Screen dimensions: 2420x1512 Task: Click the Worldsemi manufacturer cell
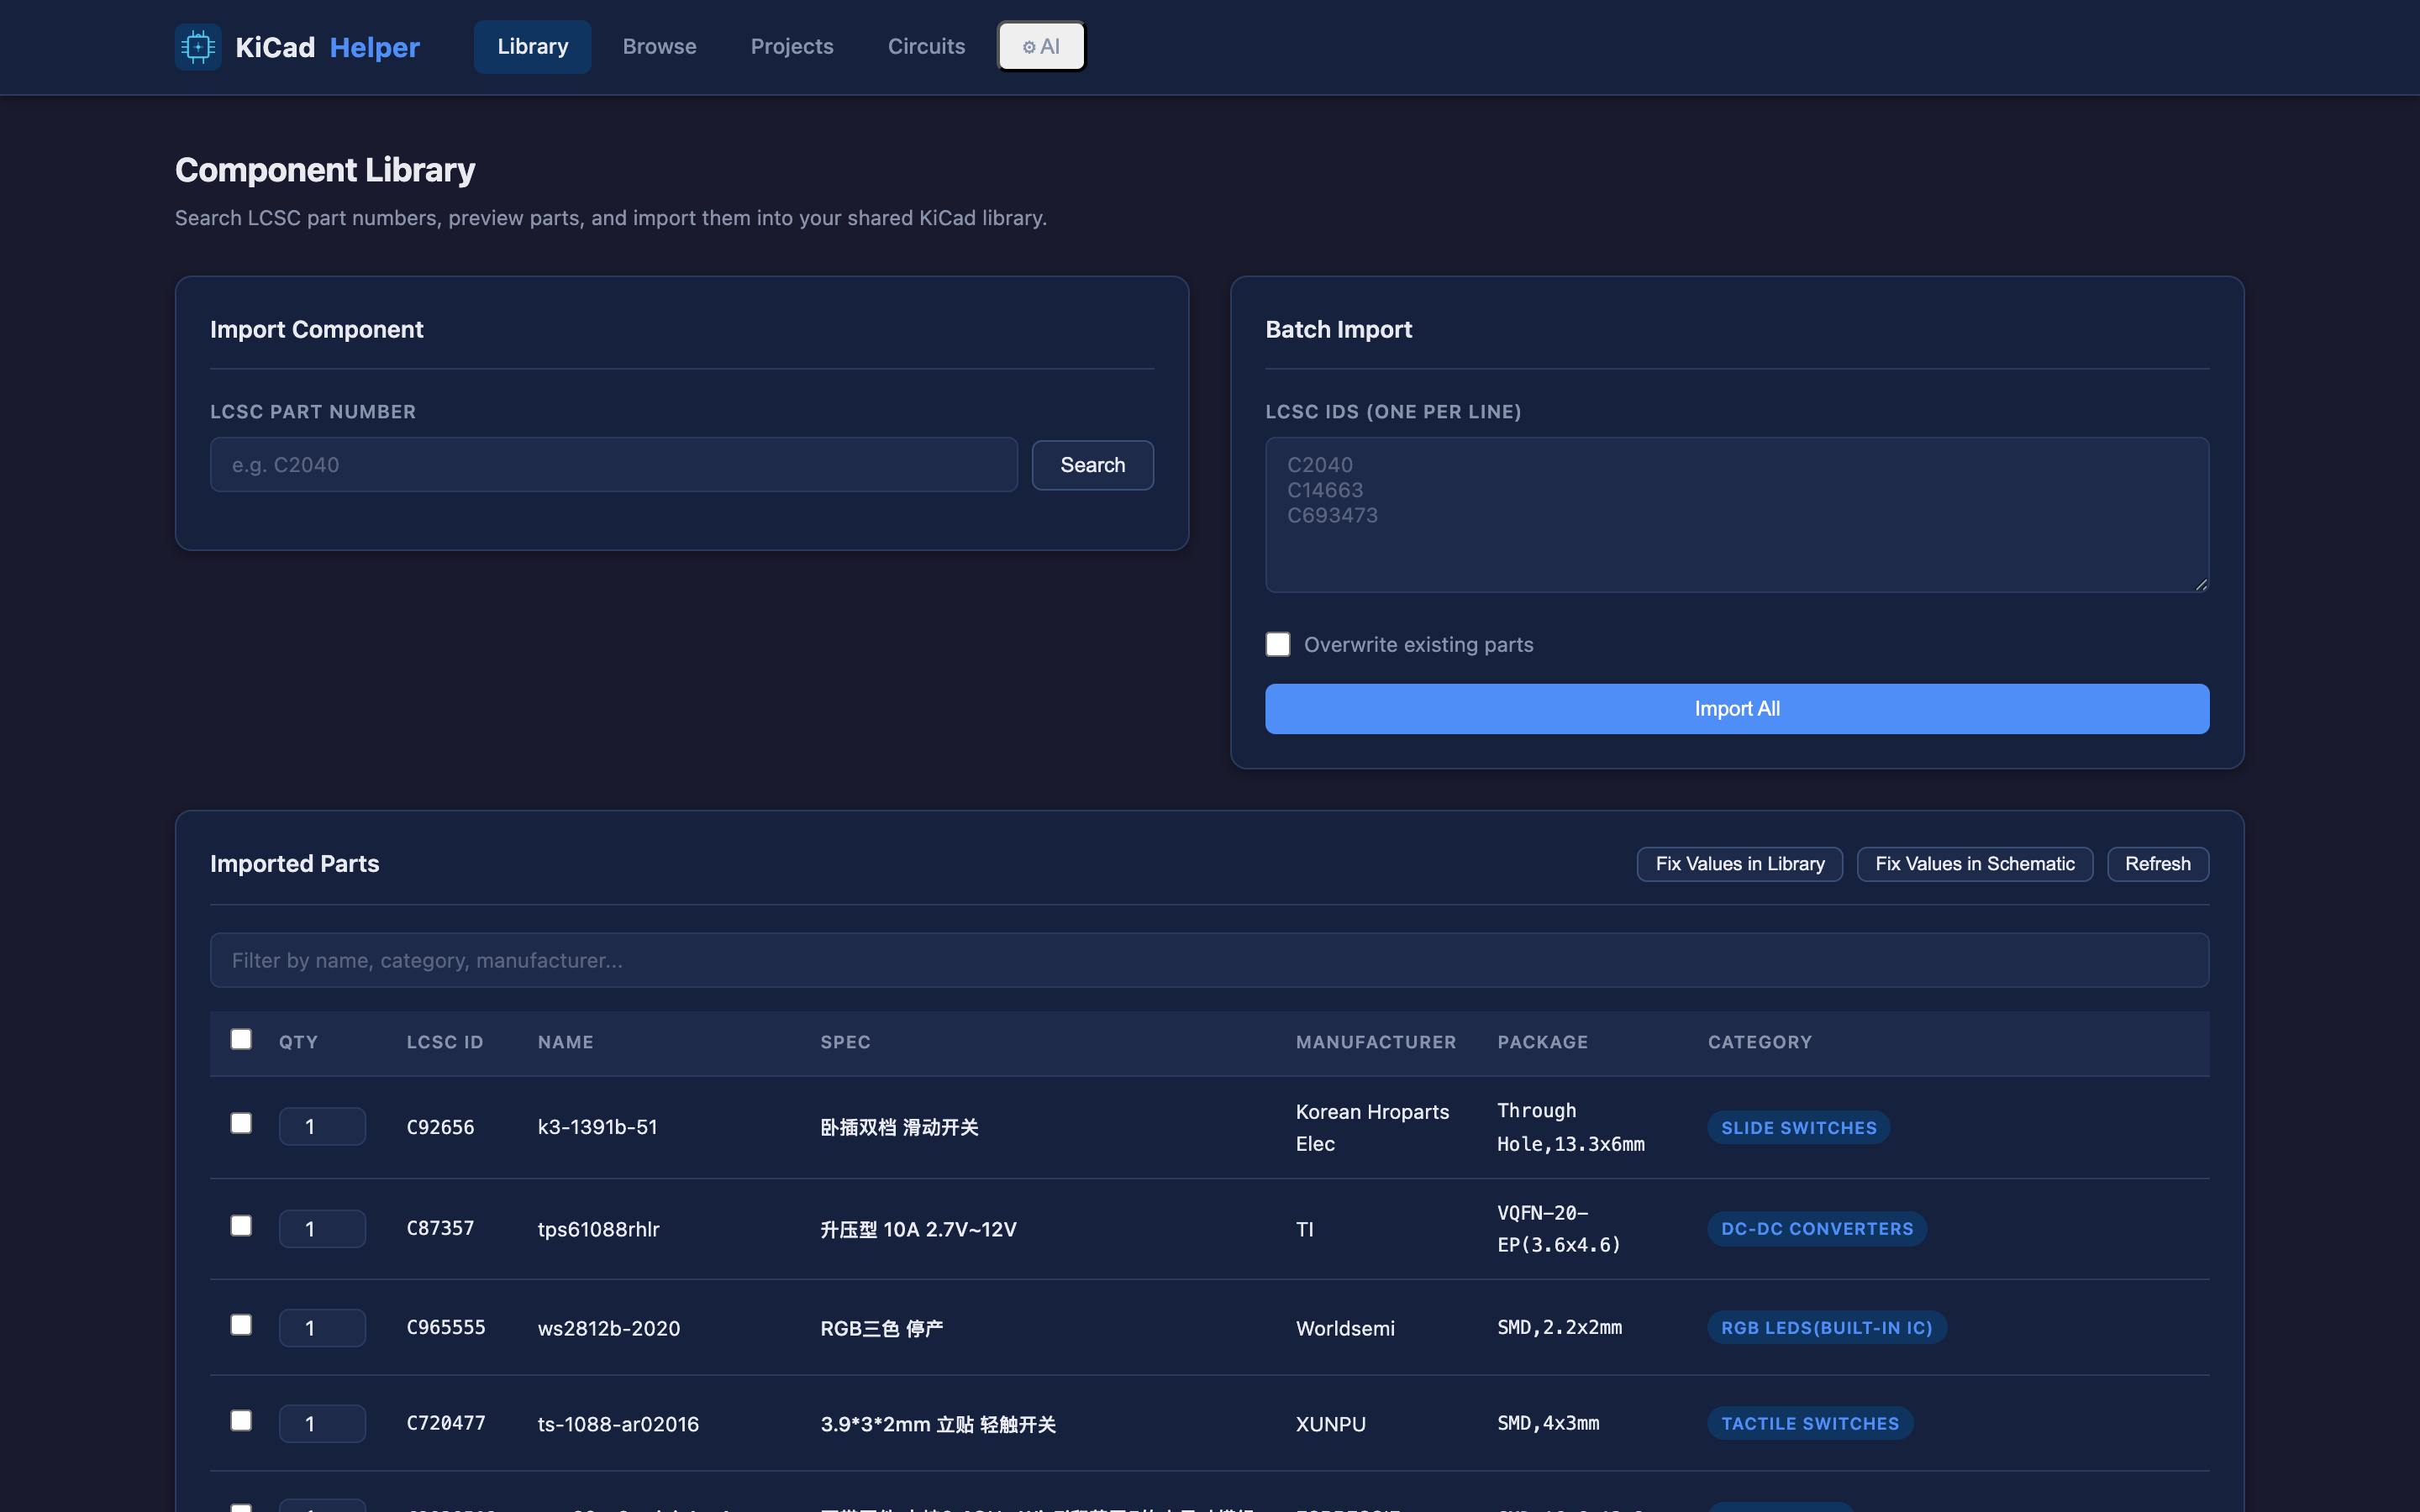[x=1345, y=1328]
